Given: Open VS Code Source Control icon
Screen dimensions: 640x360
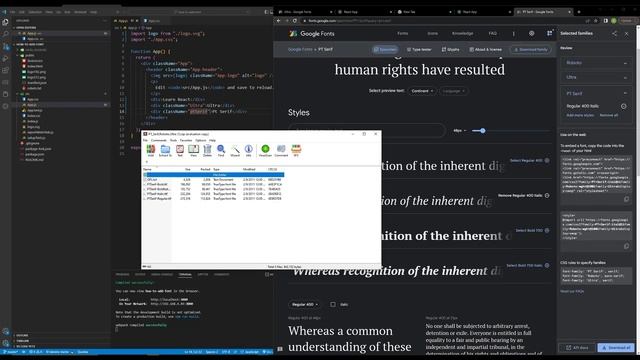Looking at the screenshot, I should pos(5,47).
